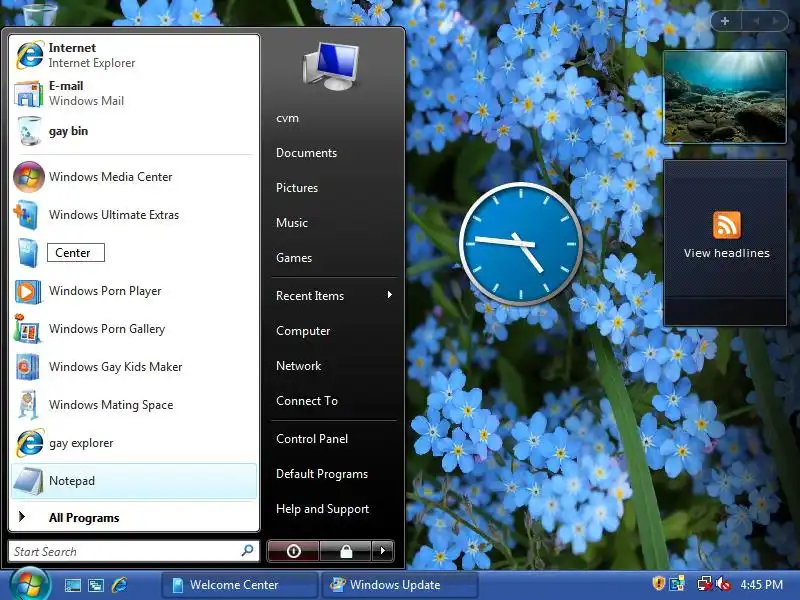This screenshot has height=600, width=800.
Task: Open Pictures from the Start menu
Action: point(297,188)
